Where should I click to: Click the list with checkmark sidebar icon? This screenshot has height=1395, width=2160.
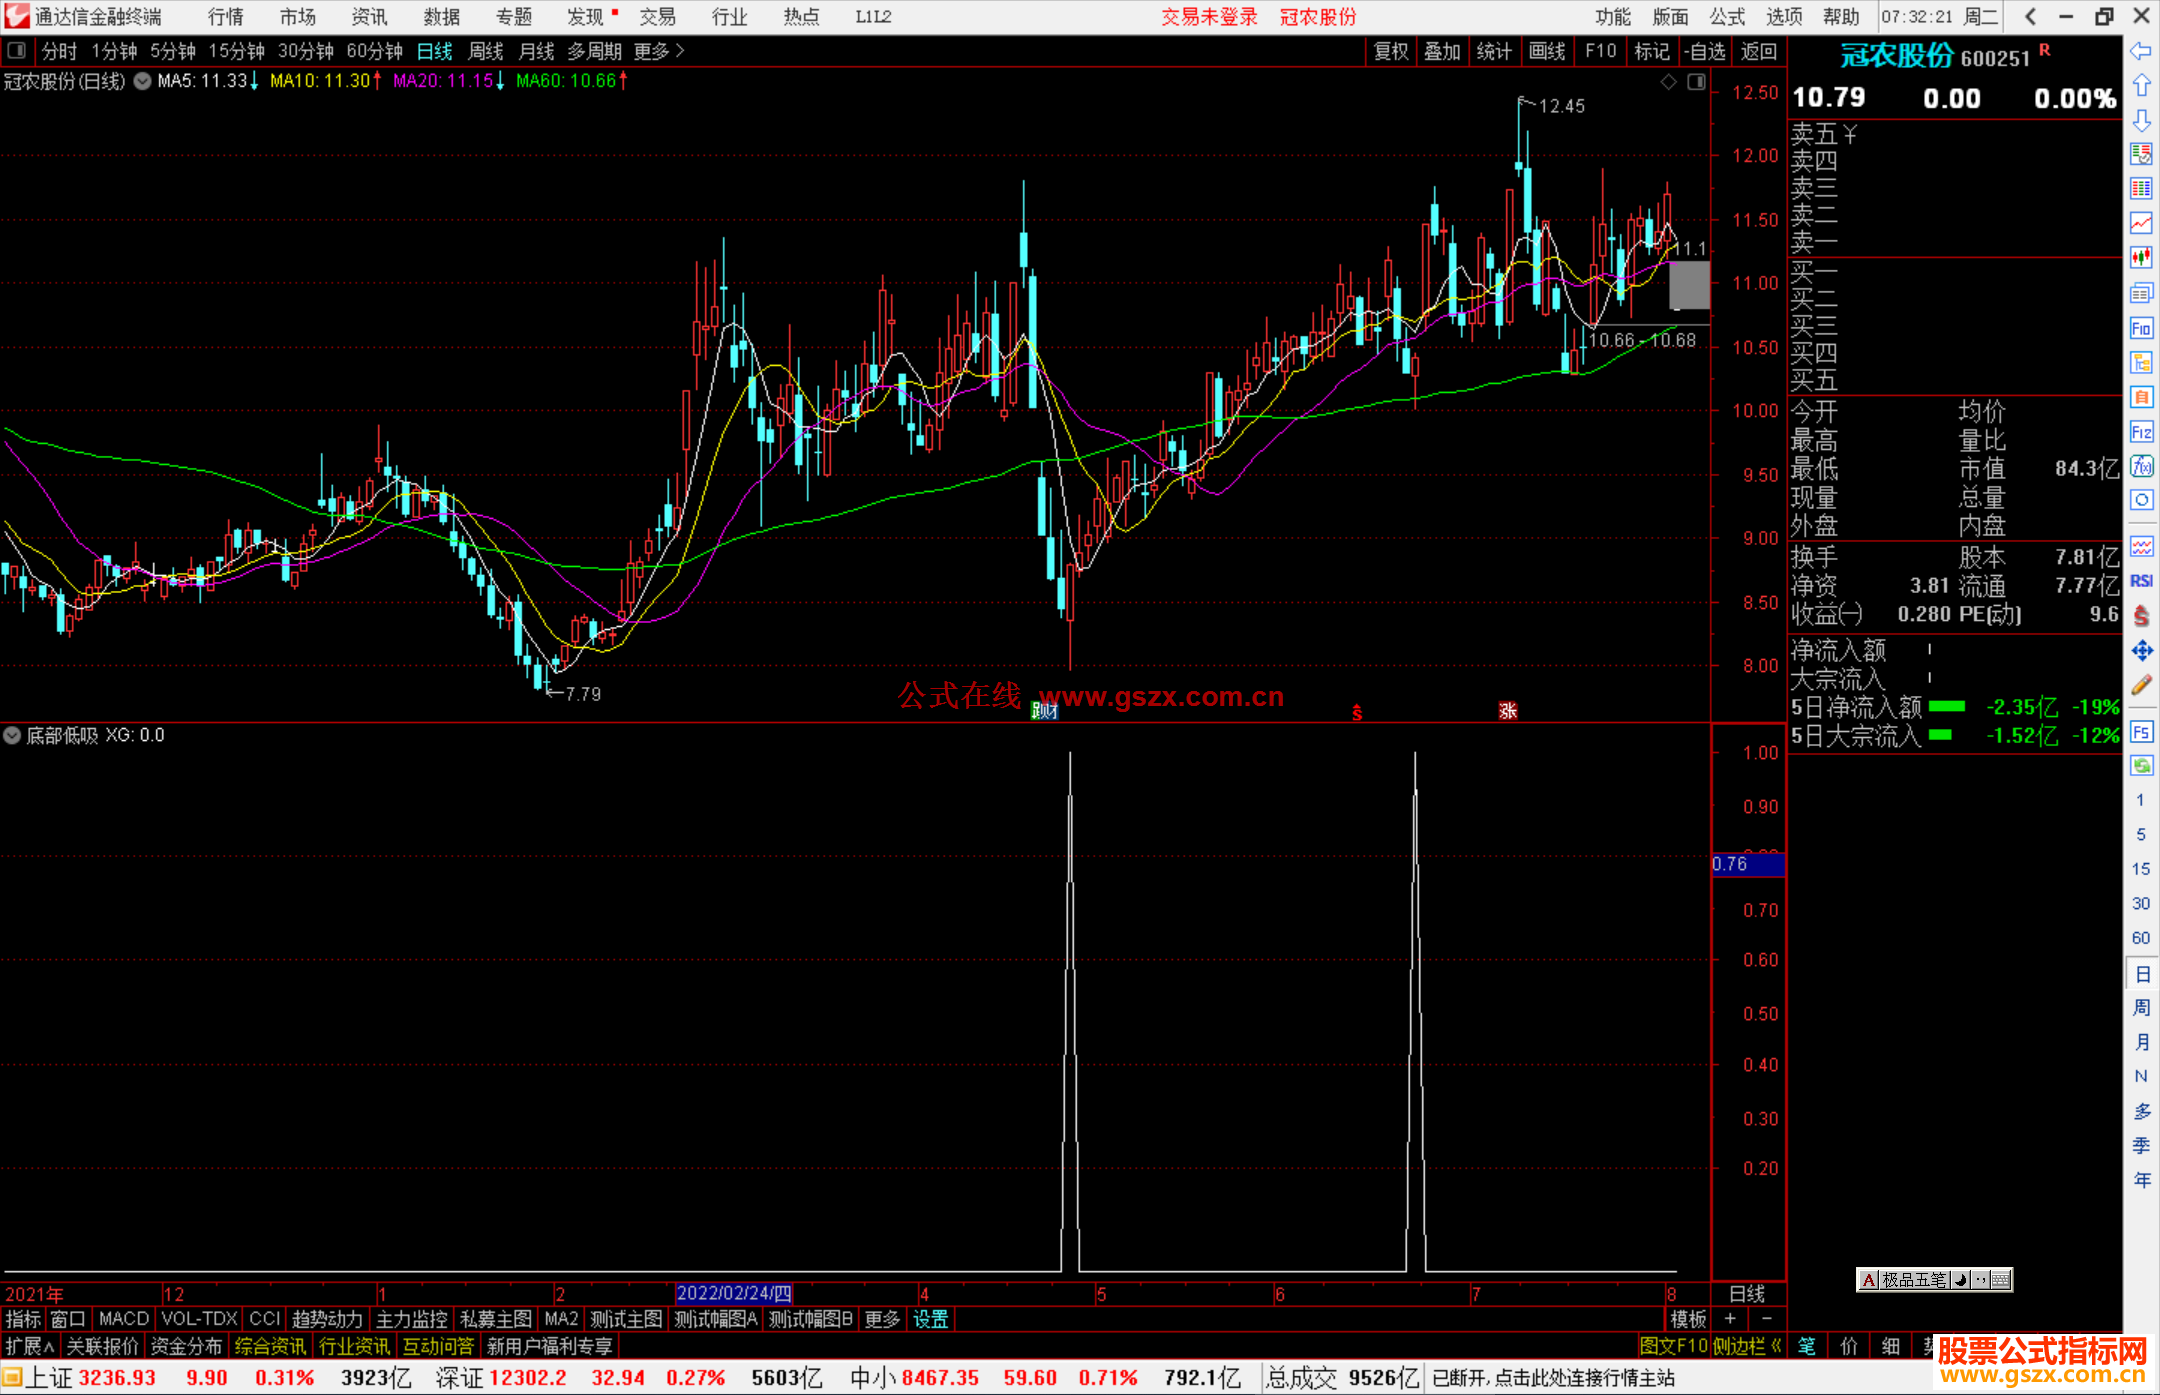pos(2141,154)
